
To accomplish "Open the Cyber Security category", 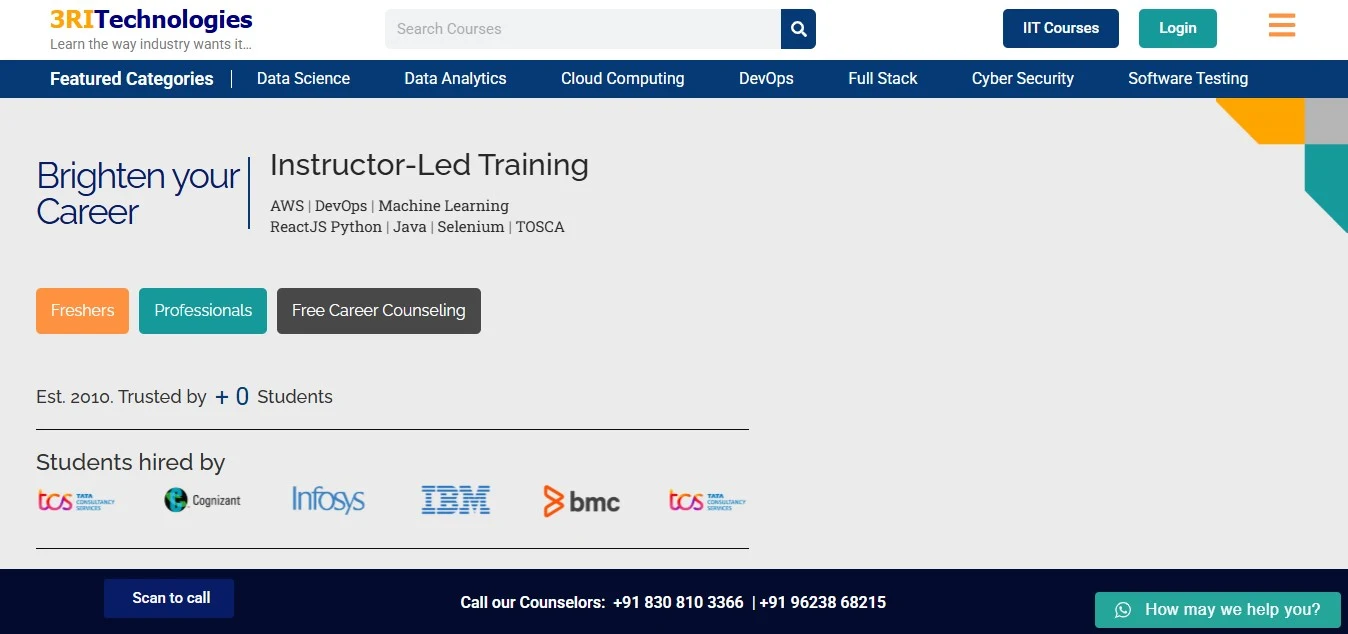I will tap(1022, 79).
